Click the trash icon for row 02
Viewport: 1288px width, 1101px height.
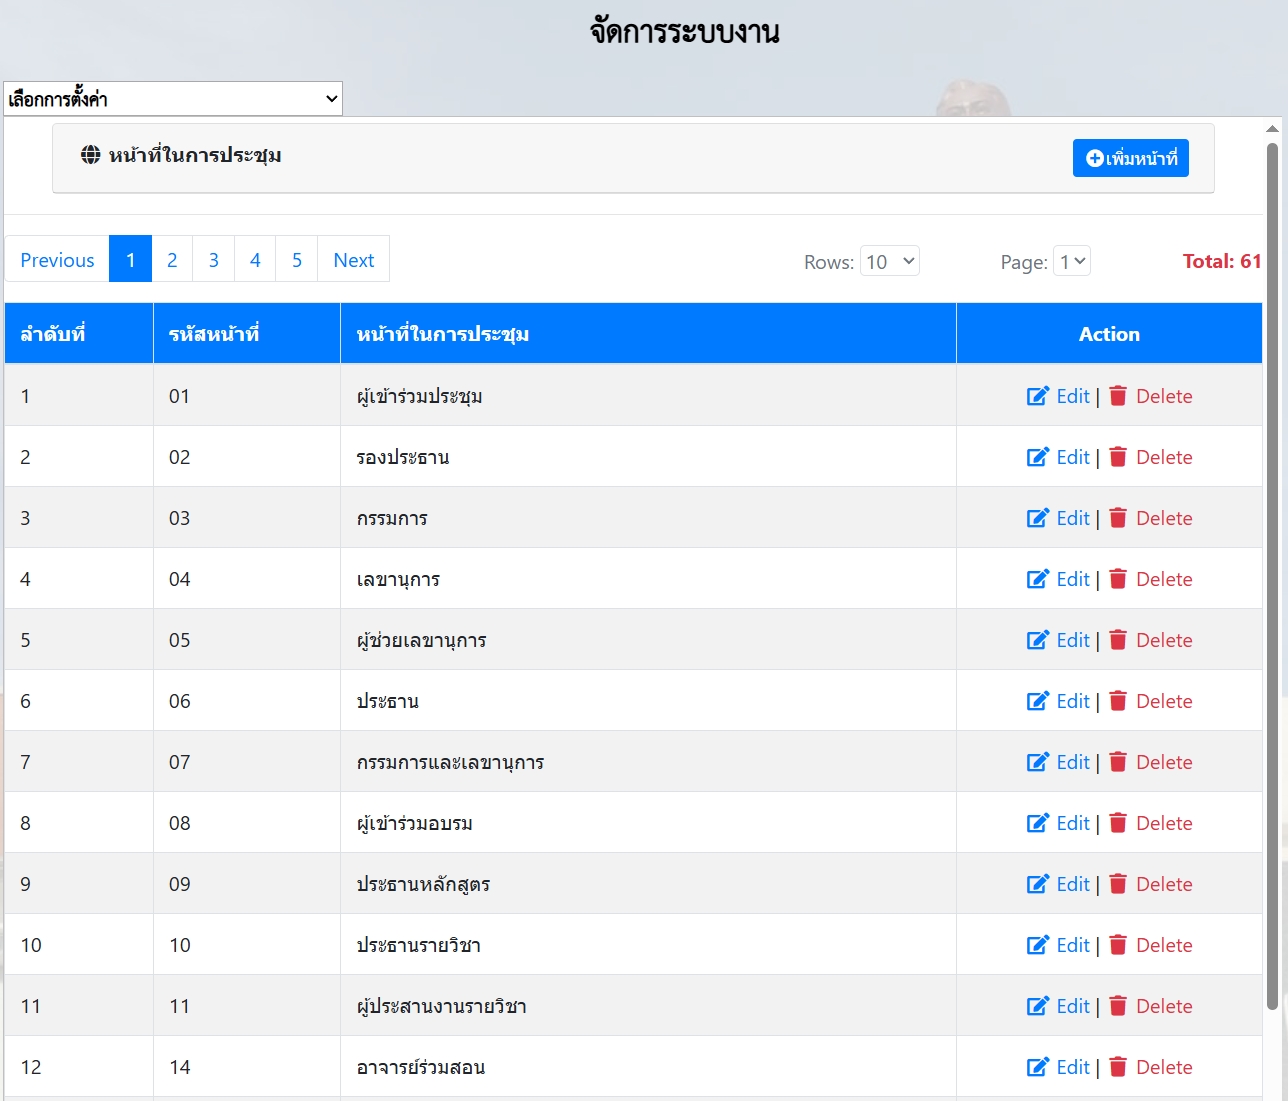1118,457
